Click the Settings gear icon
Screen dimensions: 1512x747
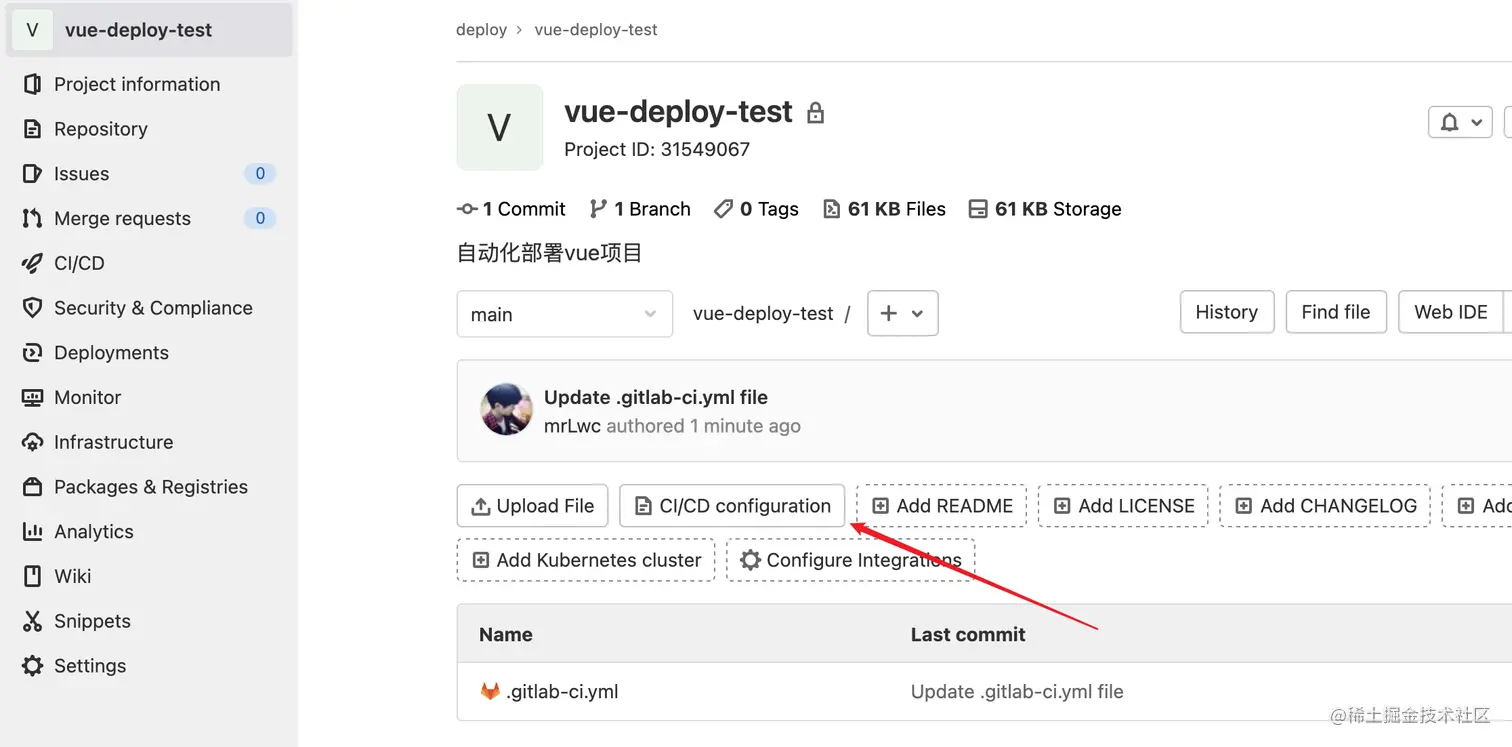(32, 666)
